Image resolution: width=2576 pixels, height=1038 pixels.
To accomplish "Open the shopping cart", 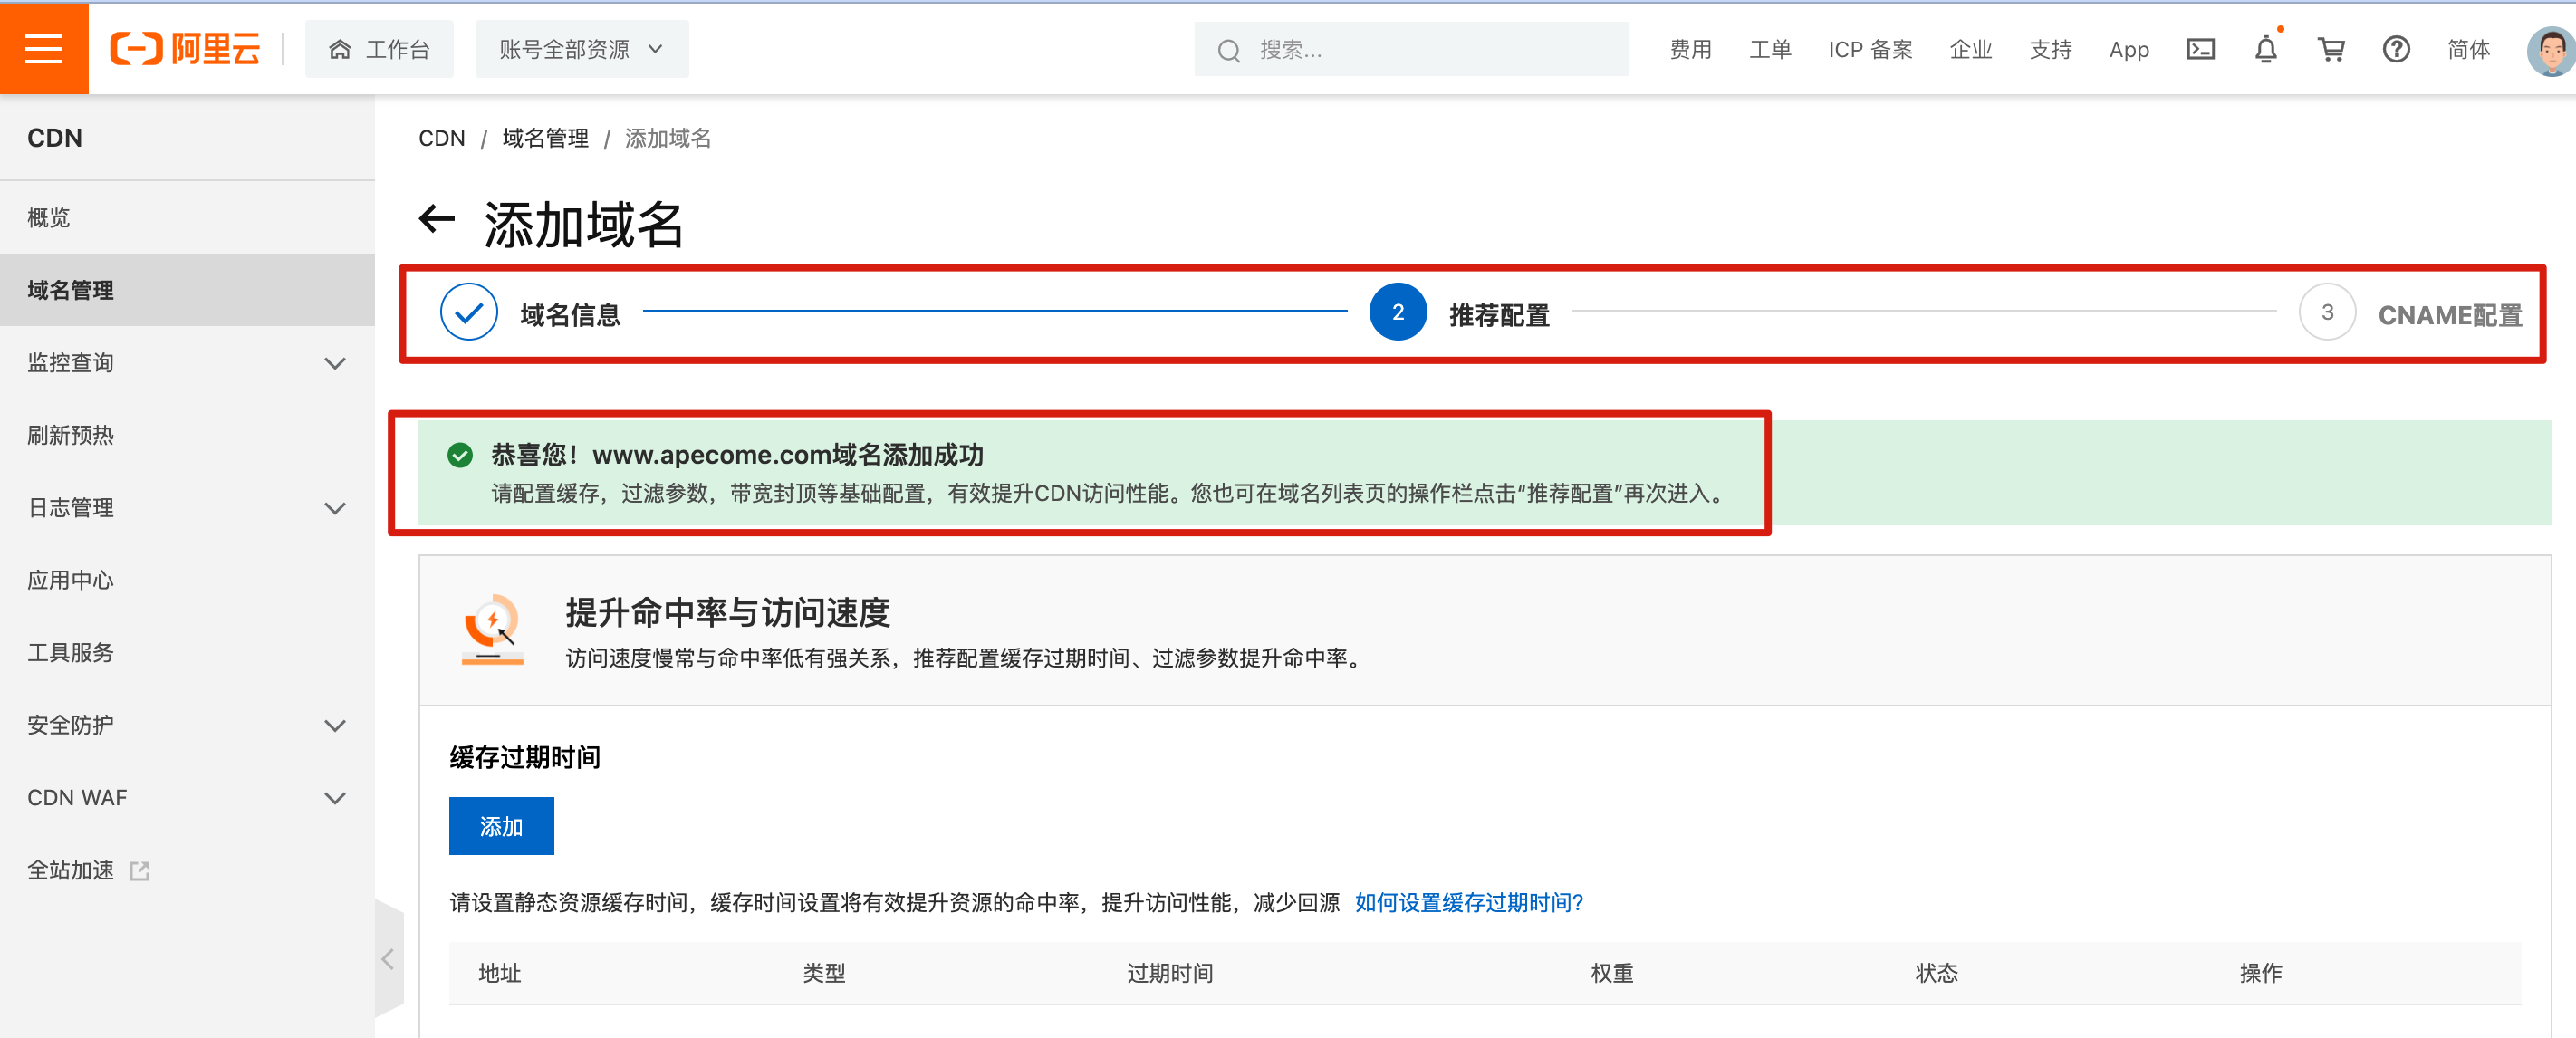I will pos(2331,49).
